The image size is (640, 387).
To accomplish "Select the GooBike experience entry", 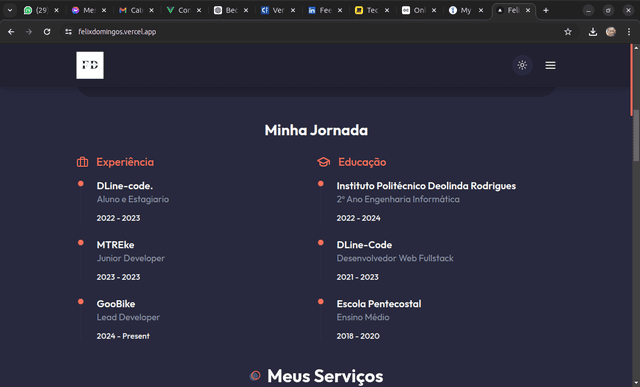I will (128, 320).
